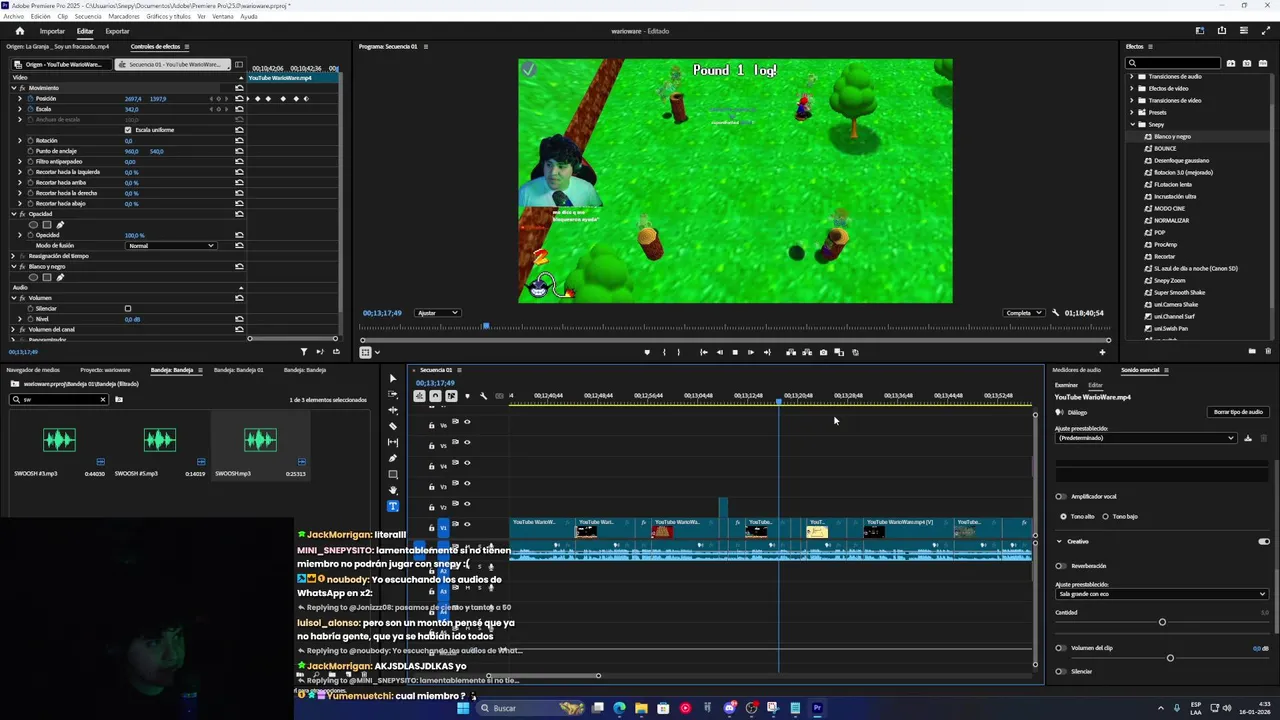Click the Windows Start button
The width and height of the screenshot is (1280, 720).
(463, 708)
